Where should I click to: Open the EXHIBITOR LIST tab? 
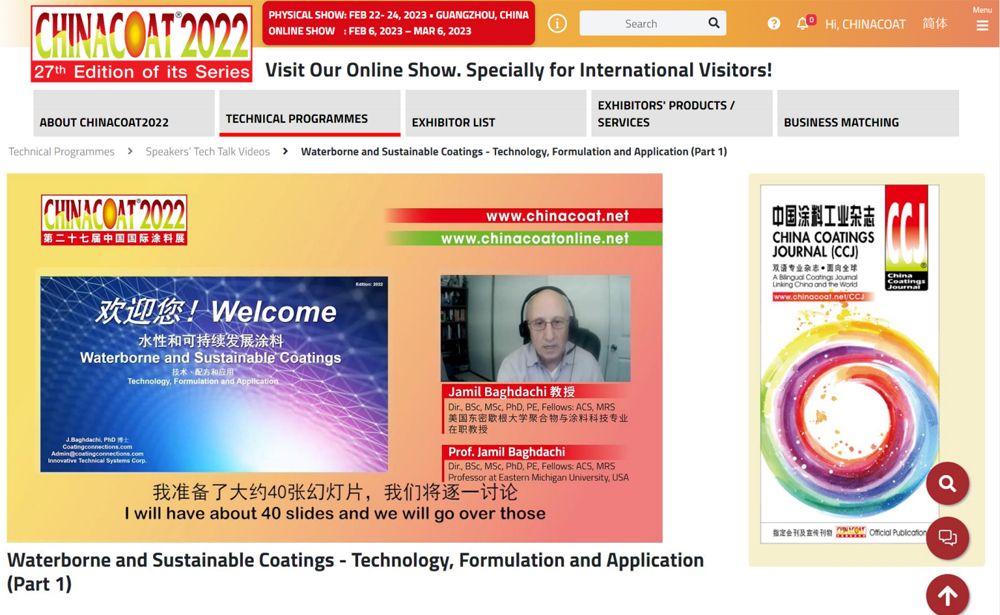496,113
